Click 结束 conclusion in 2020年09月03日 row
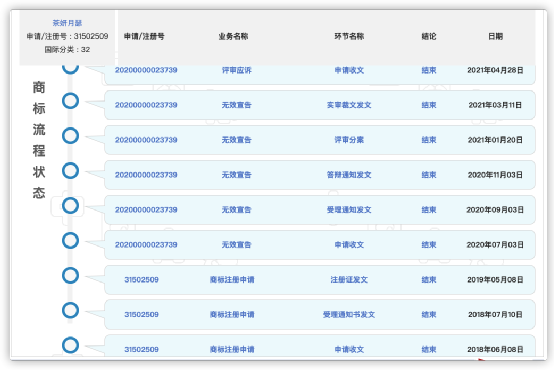The width and height of the screenshot is (554, 370). click(x=429, y=210)
